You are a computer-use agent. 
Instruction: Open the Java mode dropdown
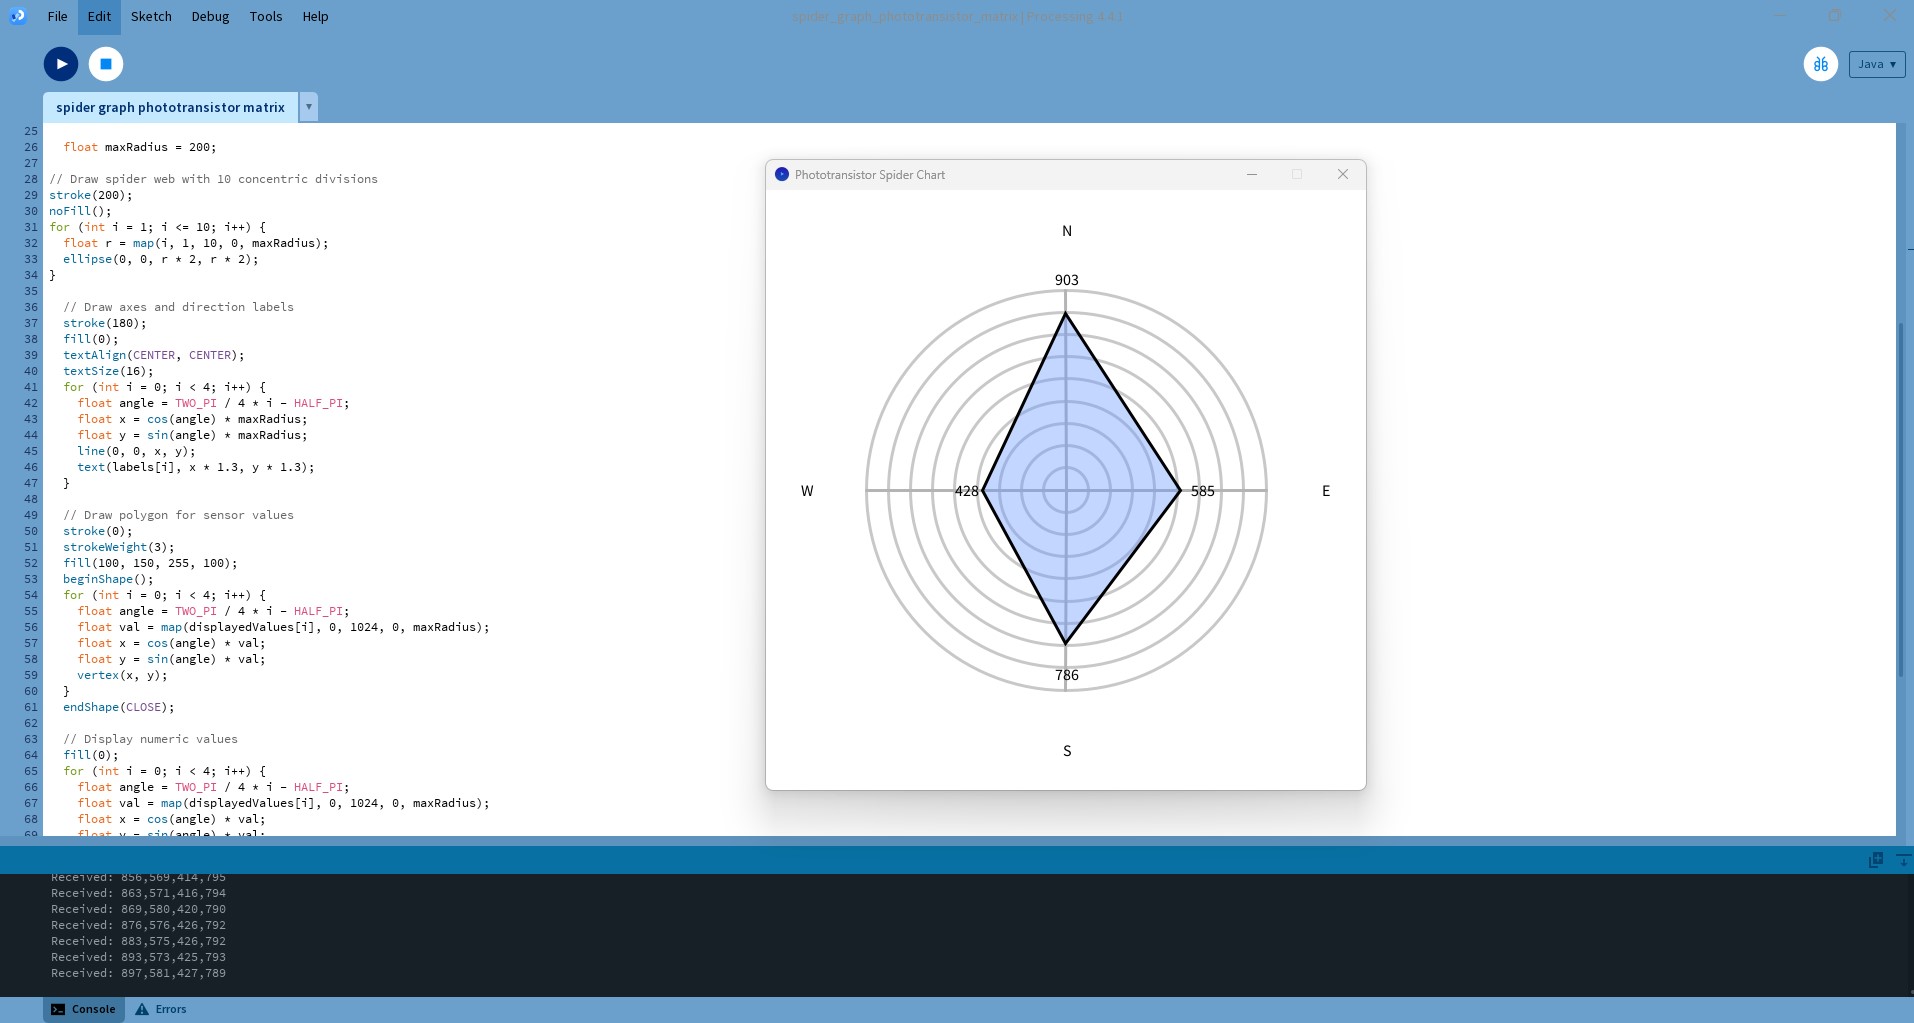1876,64
